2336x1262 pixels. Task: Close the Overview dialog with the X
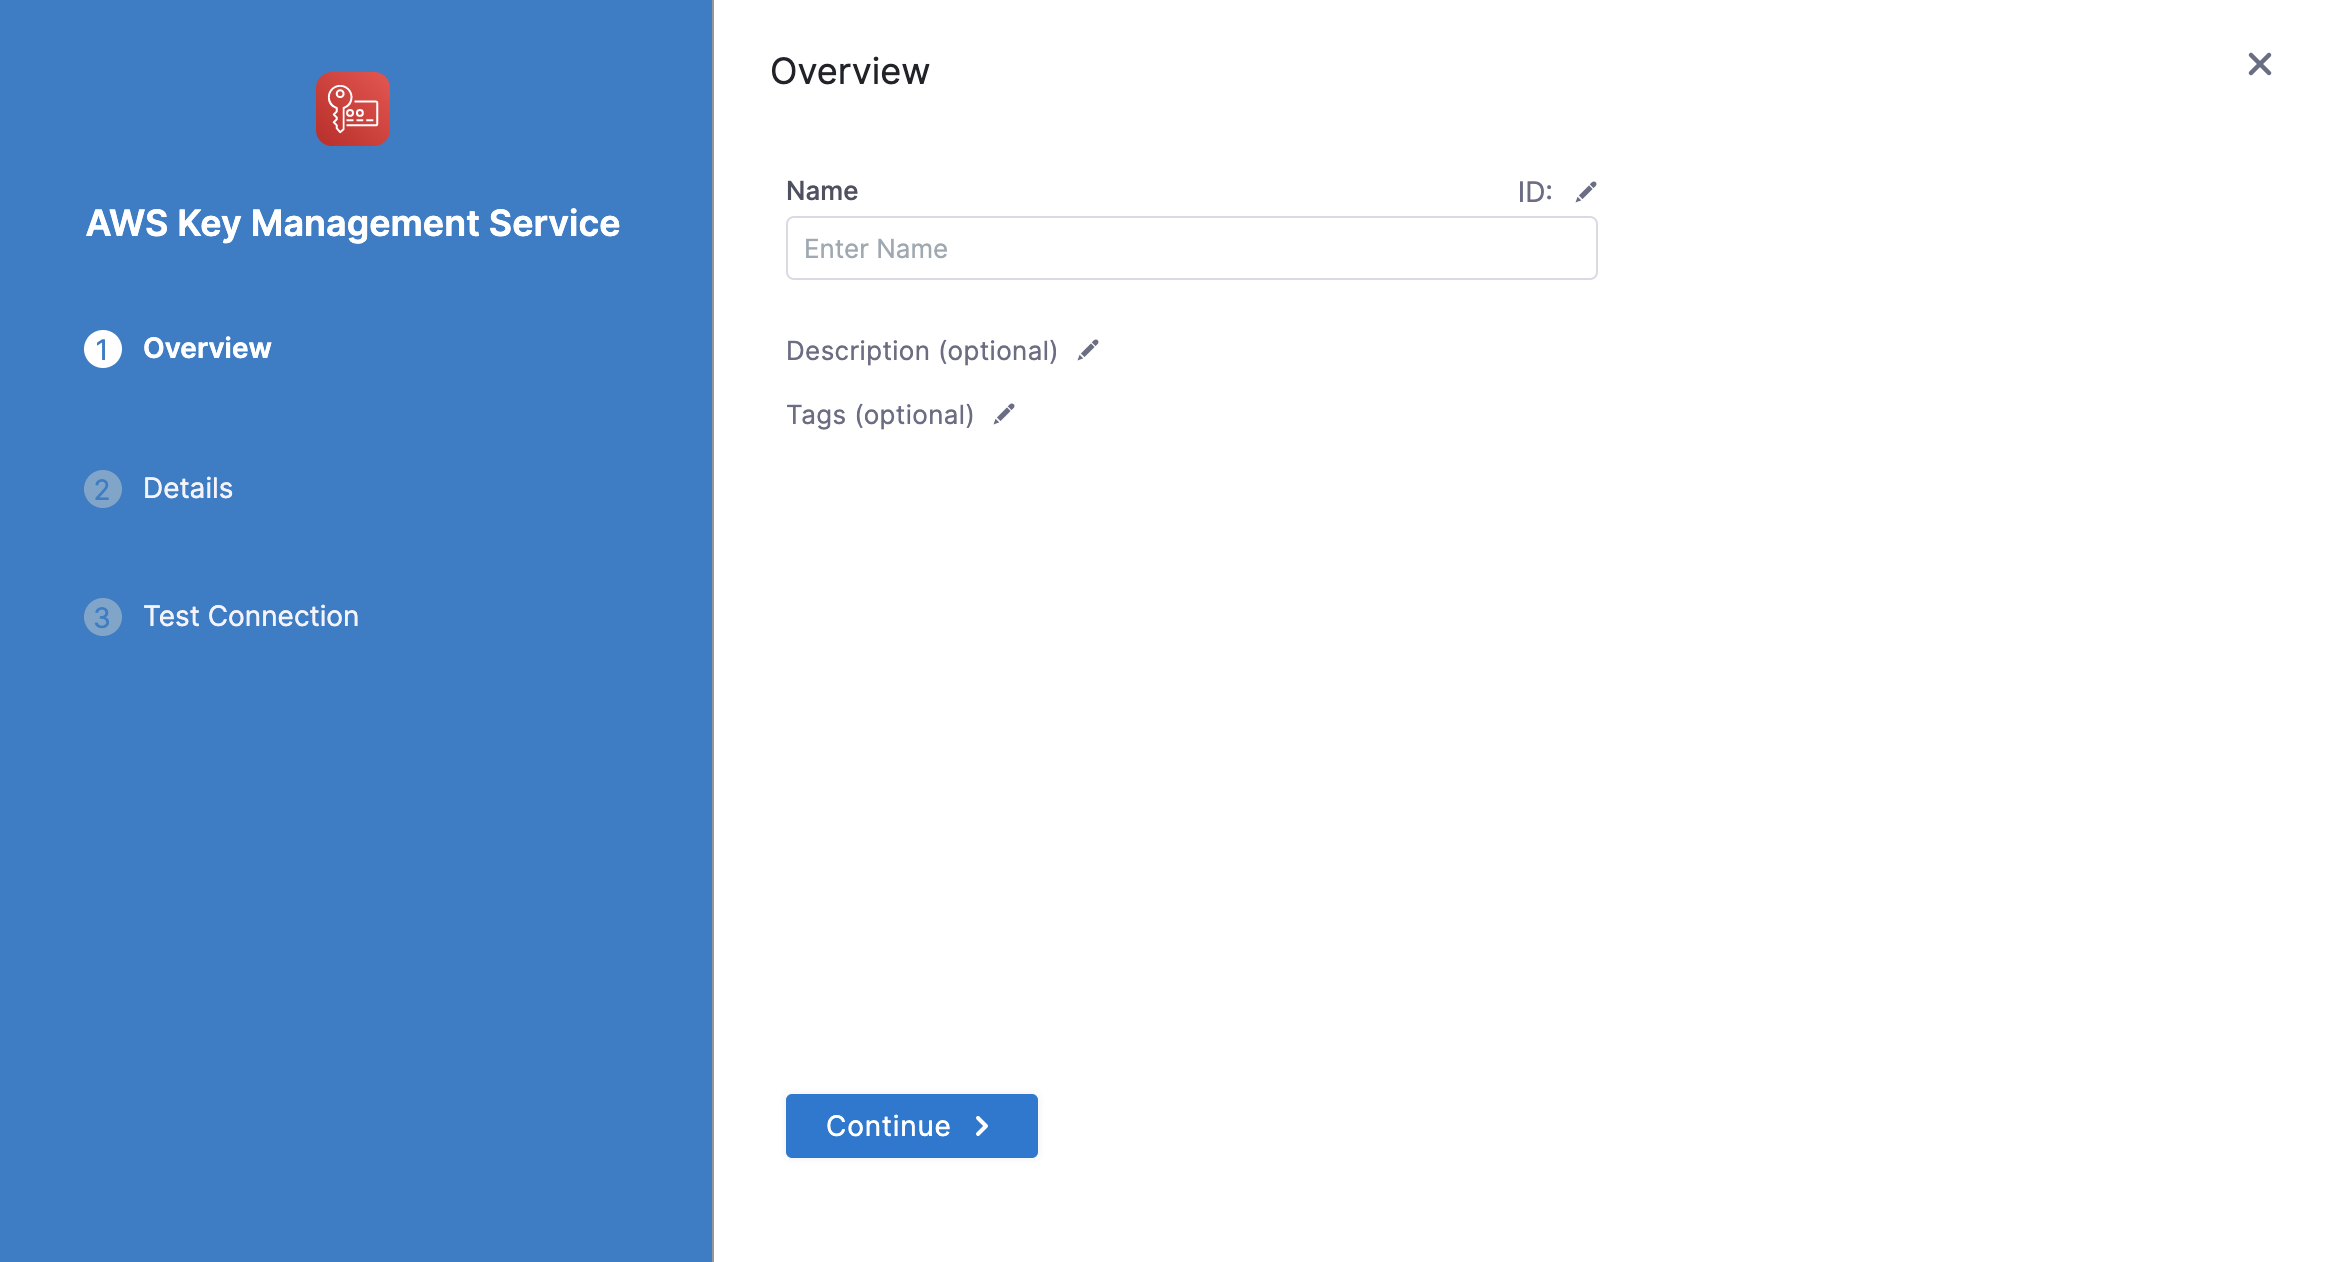2260,64
